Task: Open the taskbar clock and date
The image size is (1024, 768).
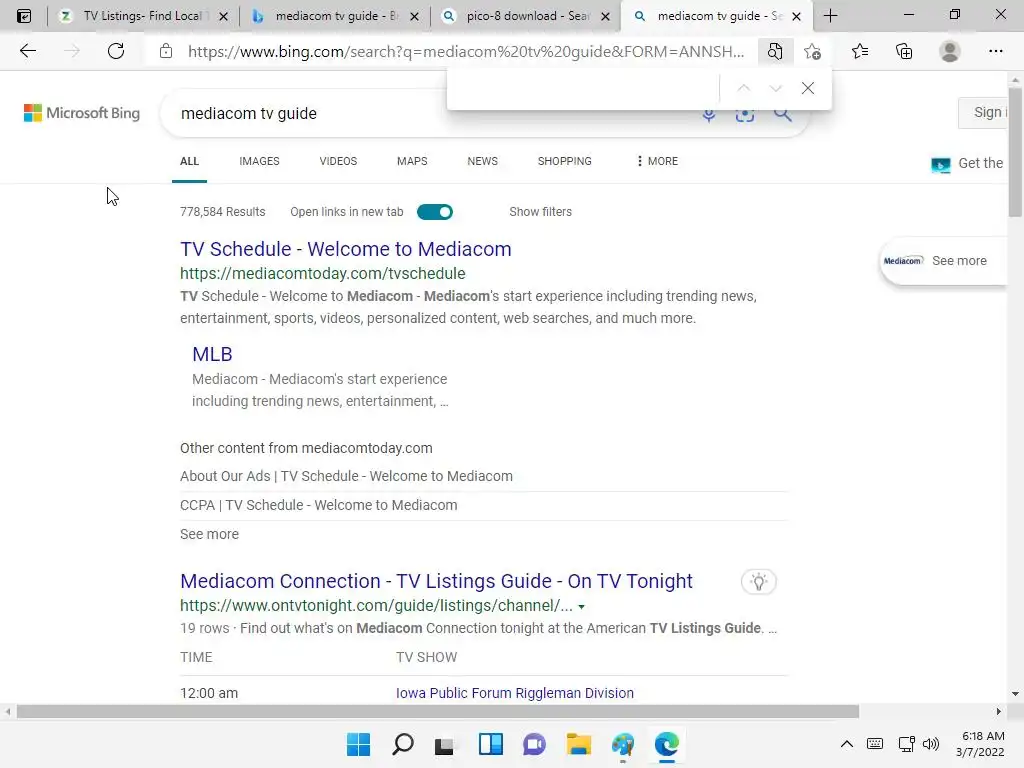Action: 980,744
